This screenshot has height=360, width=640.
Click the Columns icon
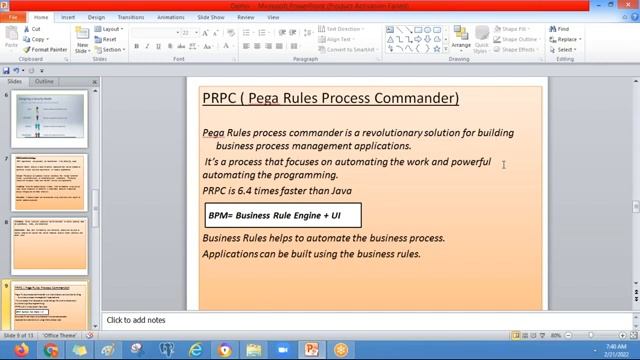(x=294, y=46)
